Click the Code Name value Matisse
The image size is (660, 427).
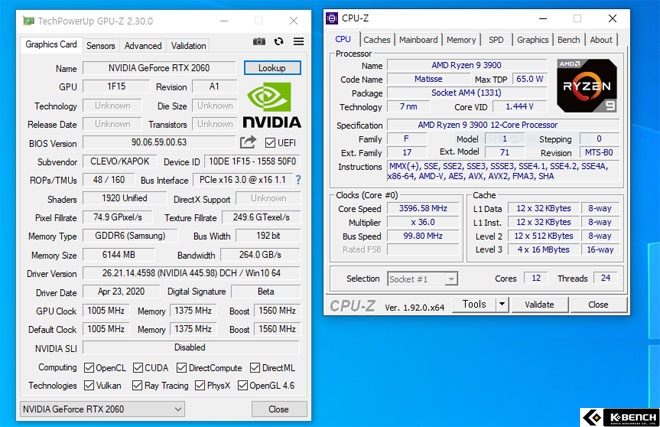coord(428,79)
